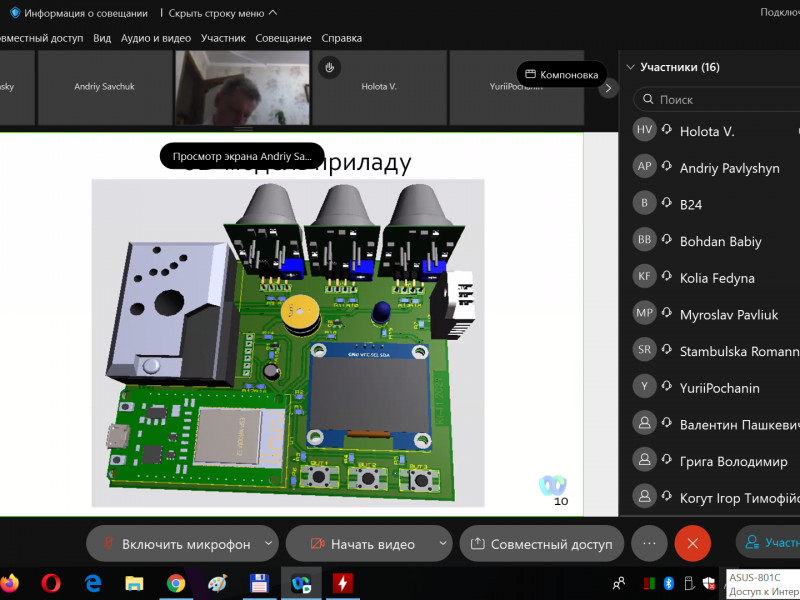Turn on camera with Начать видео

[x=361, y=544]
